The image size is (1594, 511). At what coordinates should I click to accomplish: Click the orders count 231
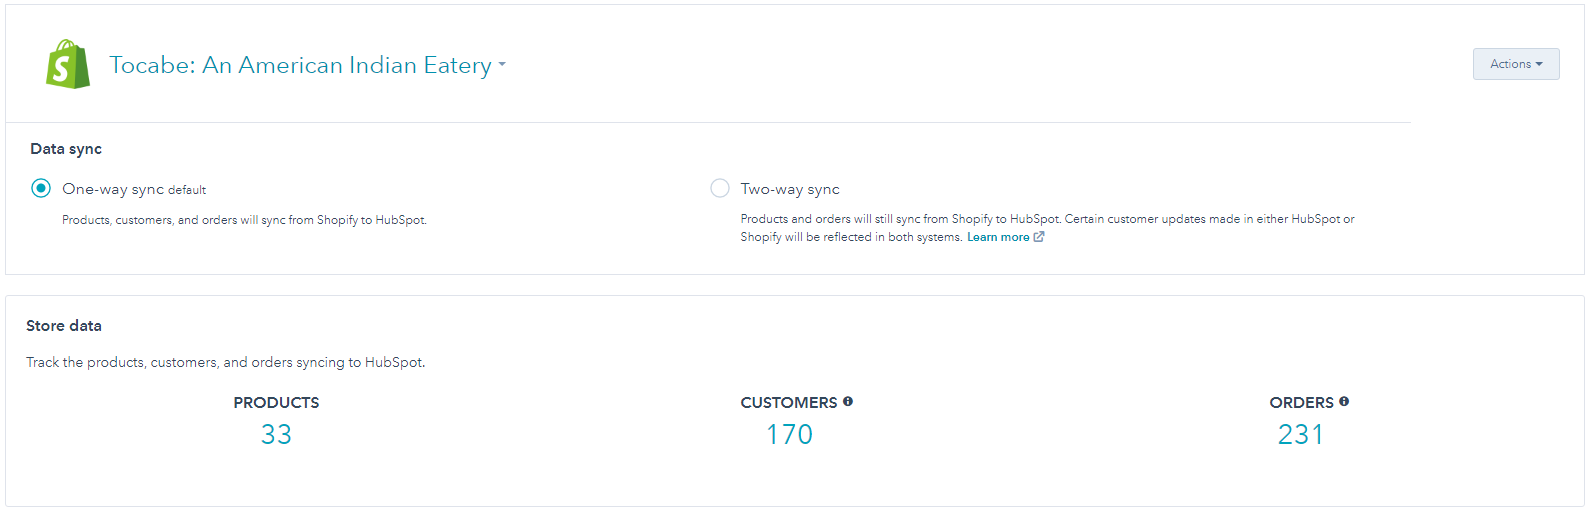coord(1300,434)
